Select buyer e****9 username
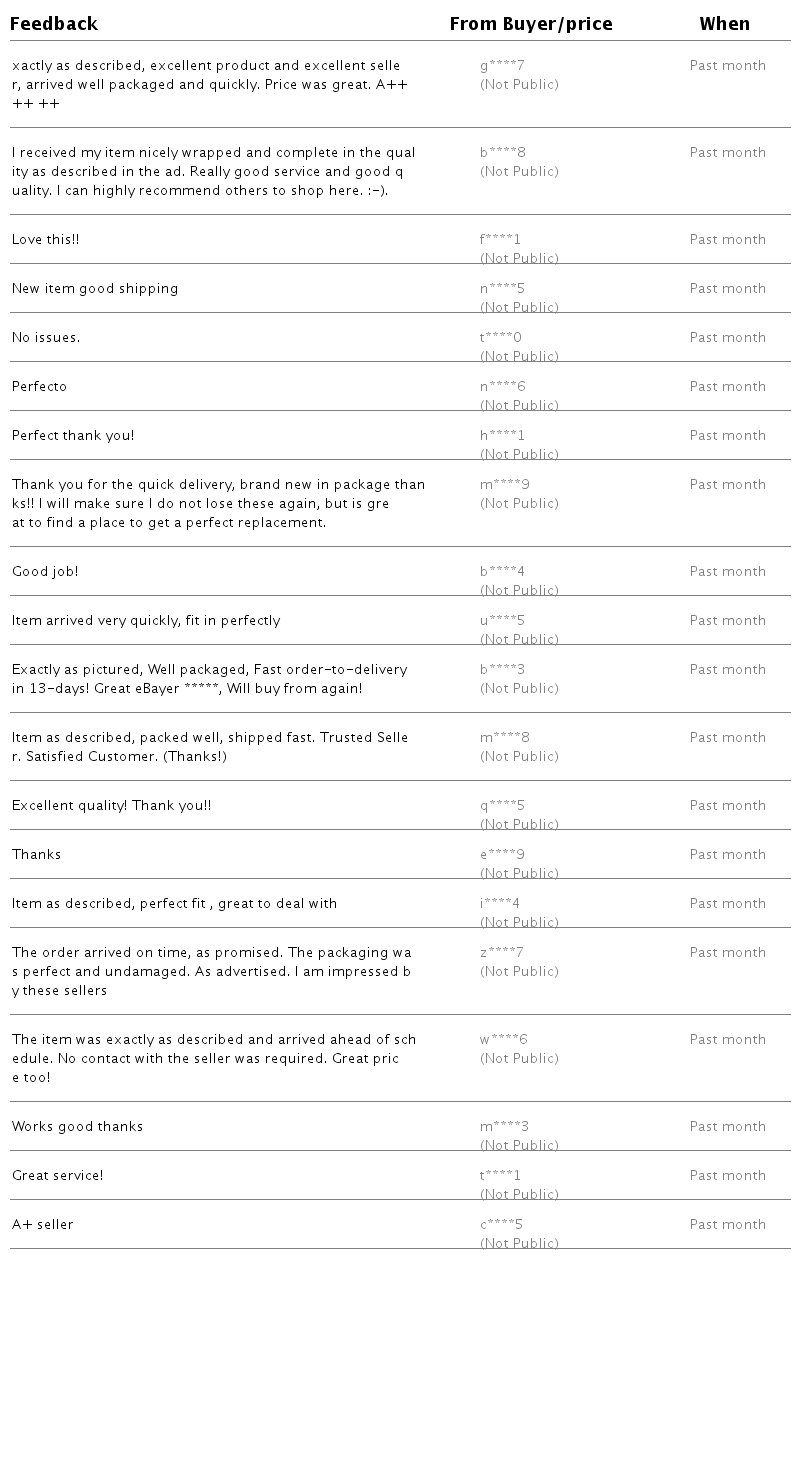 point(502,855)
